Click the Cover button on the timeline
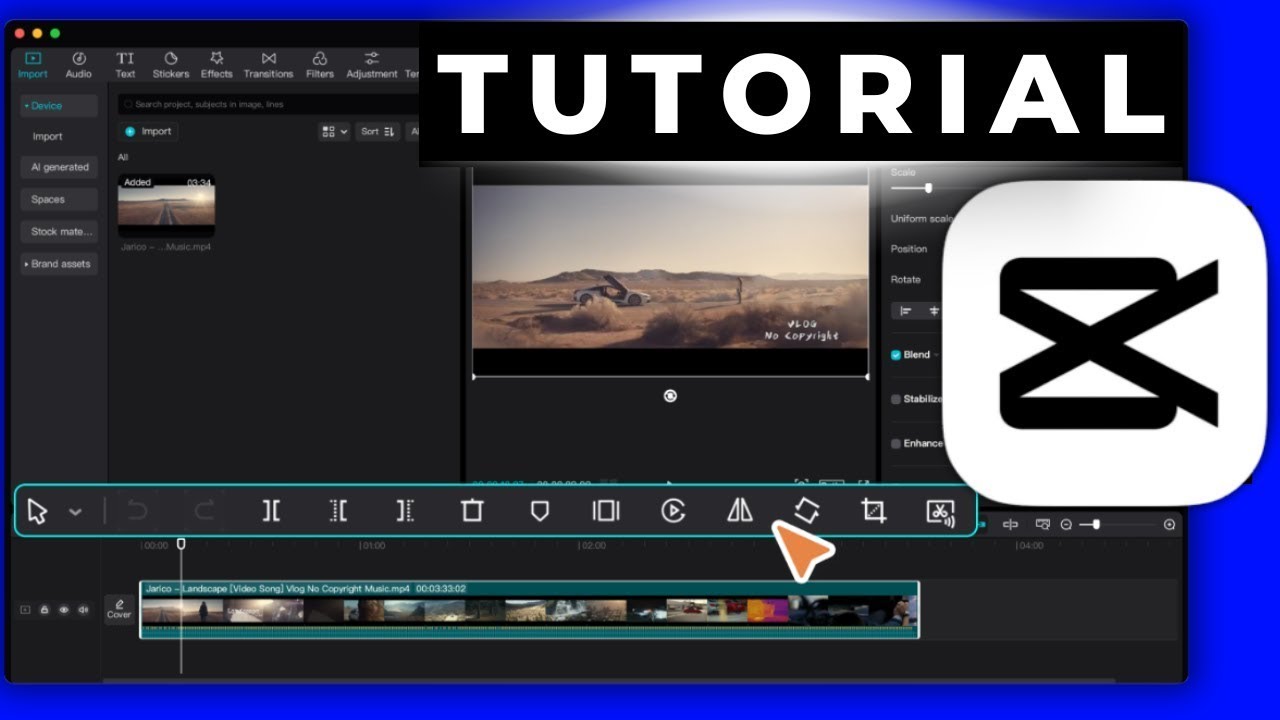The height and width of the screenshot is (720, 1280). pyautogui.click(x=119, y=609)
